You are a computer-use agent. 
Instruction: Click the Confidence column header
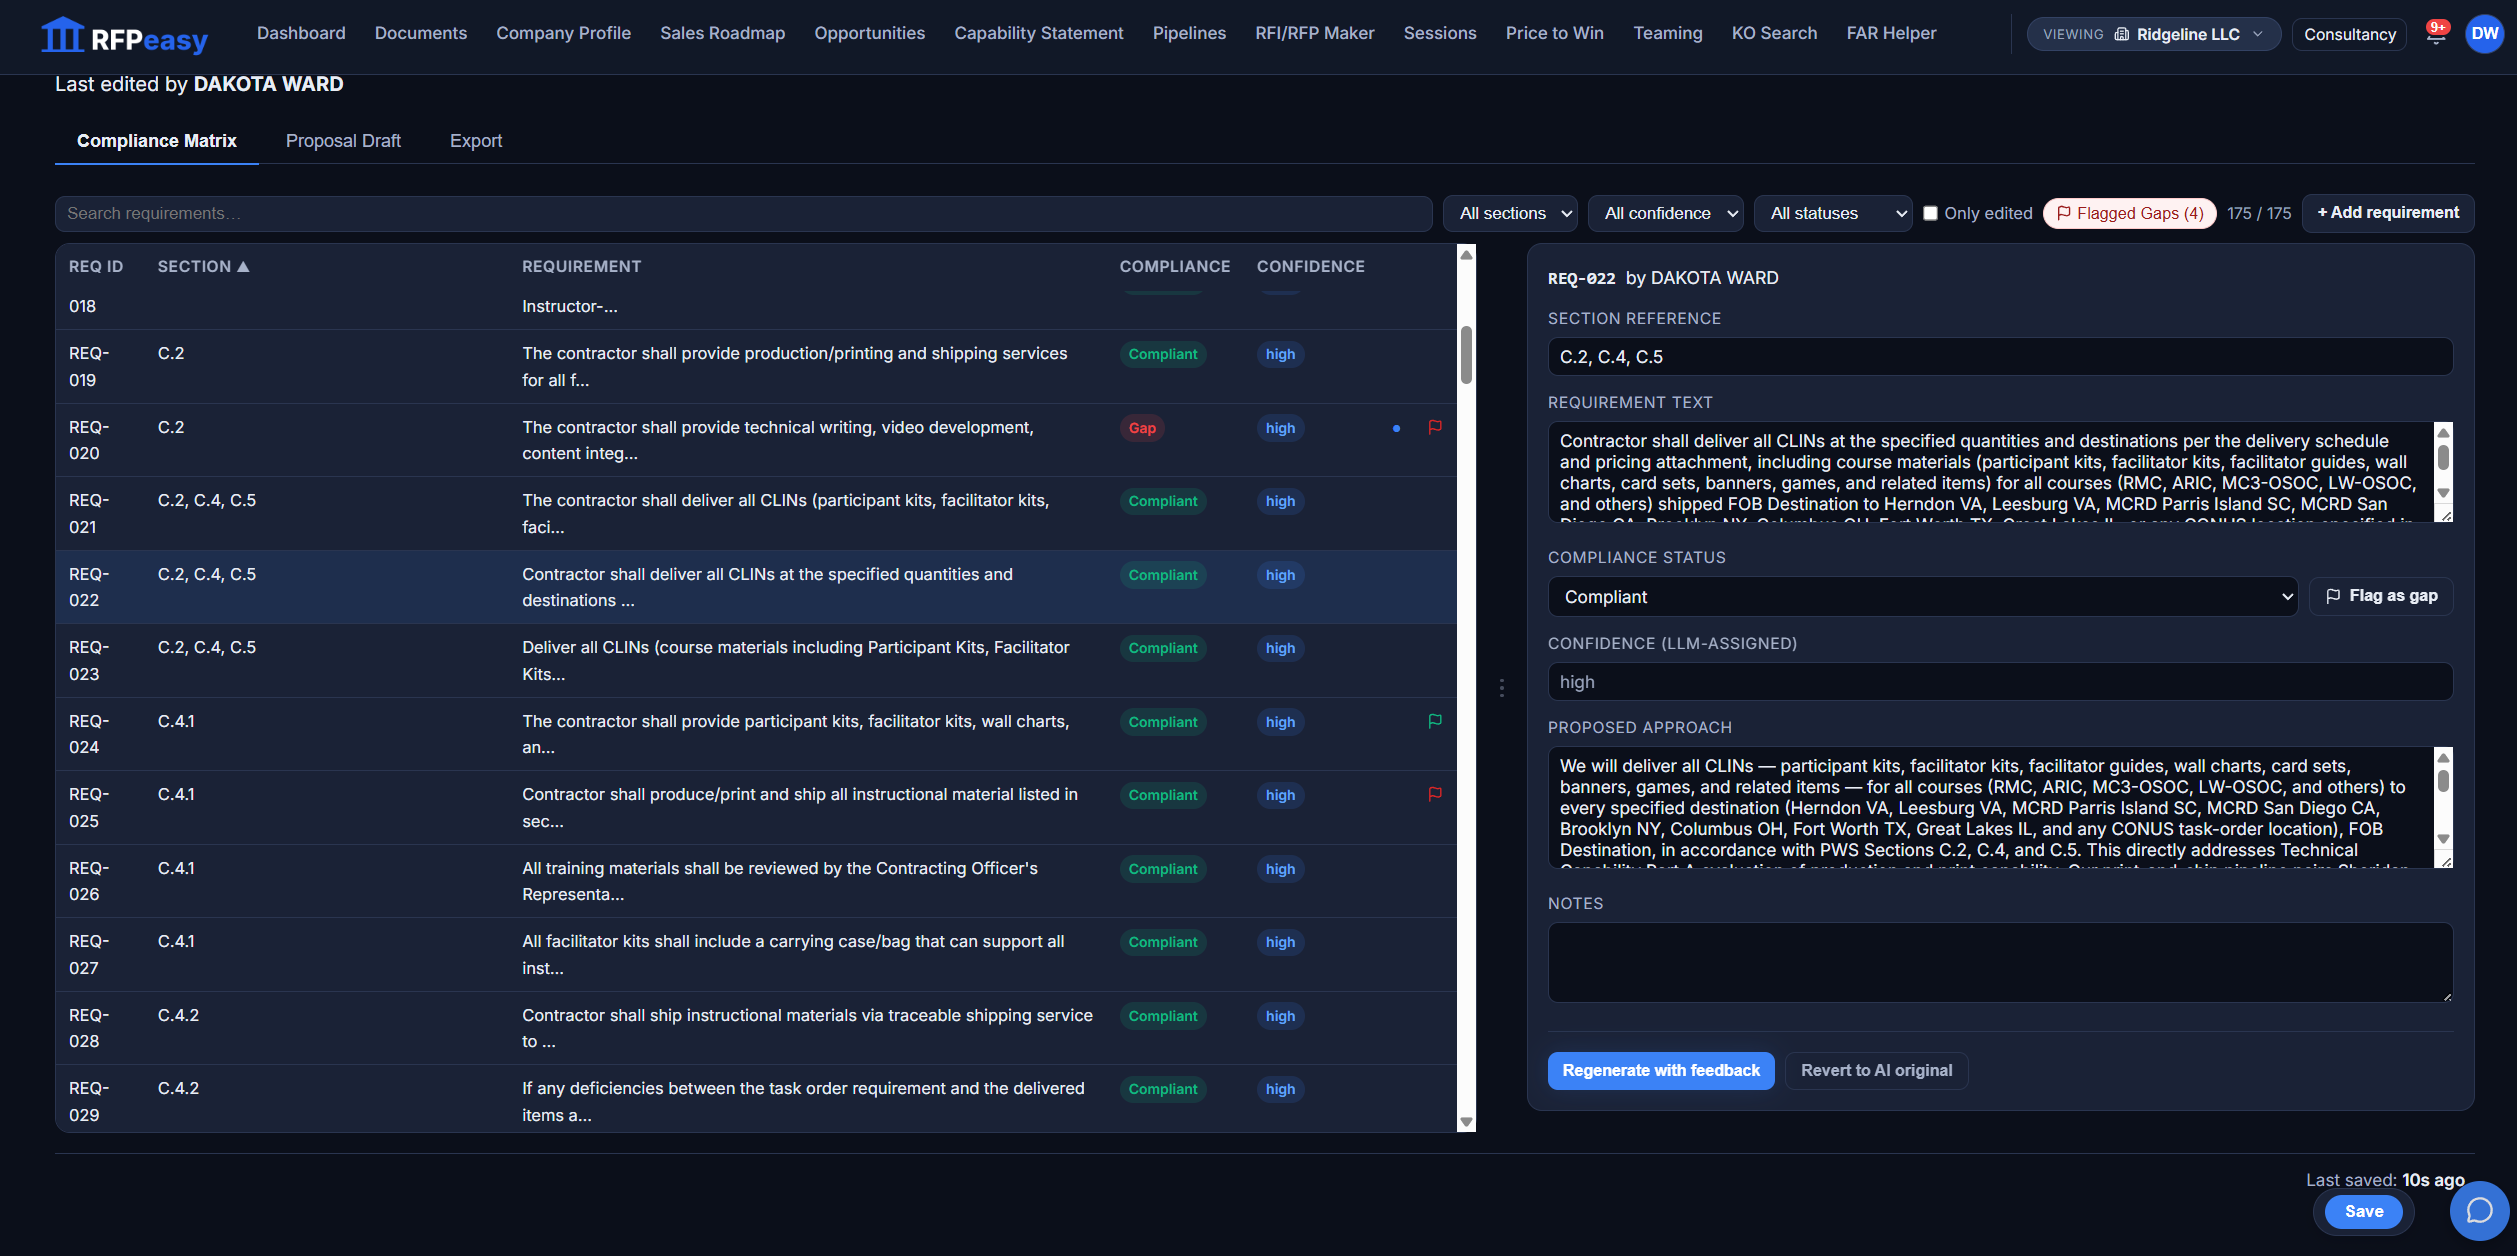(x=1310, y=266)
